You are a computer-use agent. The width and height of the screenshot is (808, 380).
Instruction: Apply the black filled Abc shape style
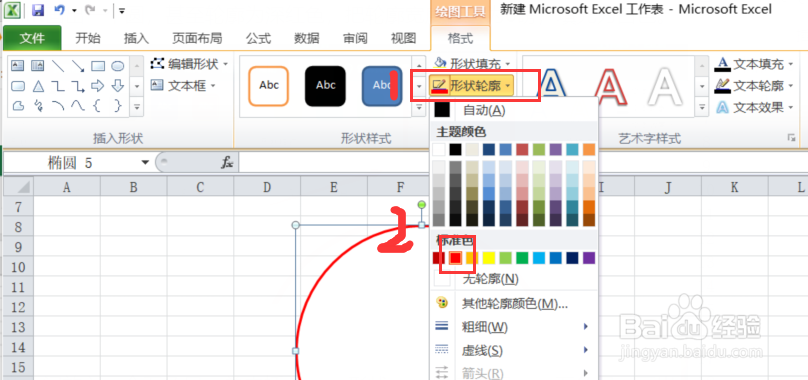325,86
